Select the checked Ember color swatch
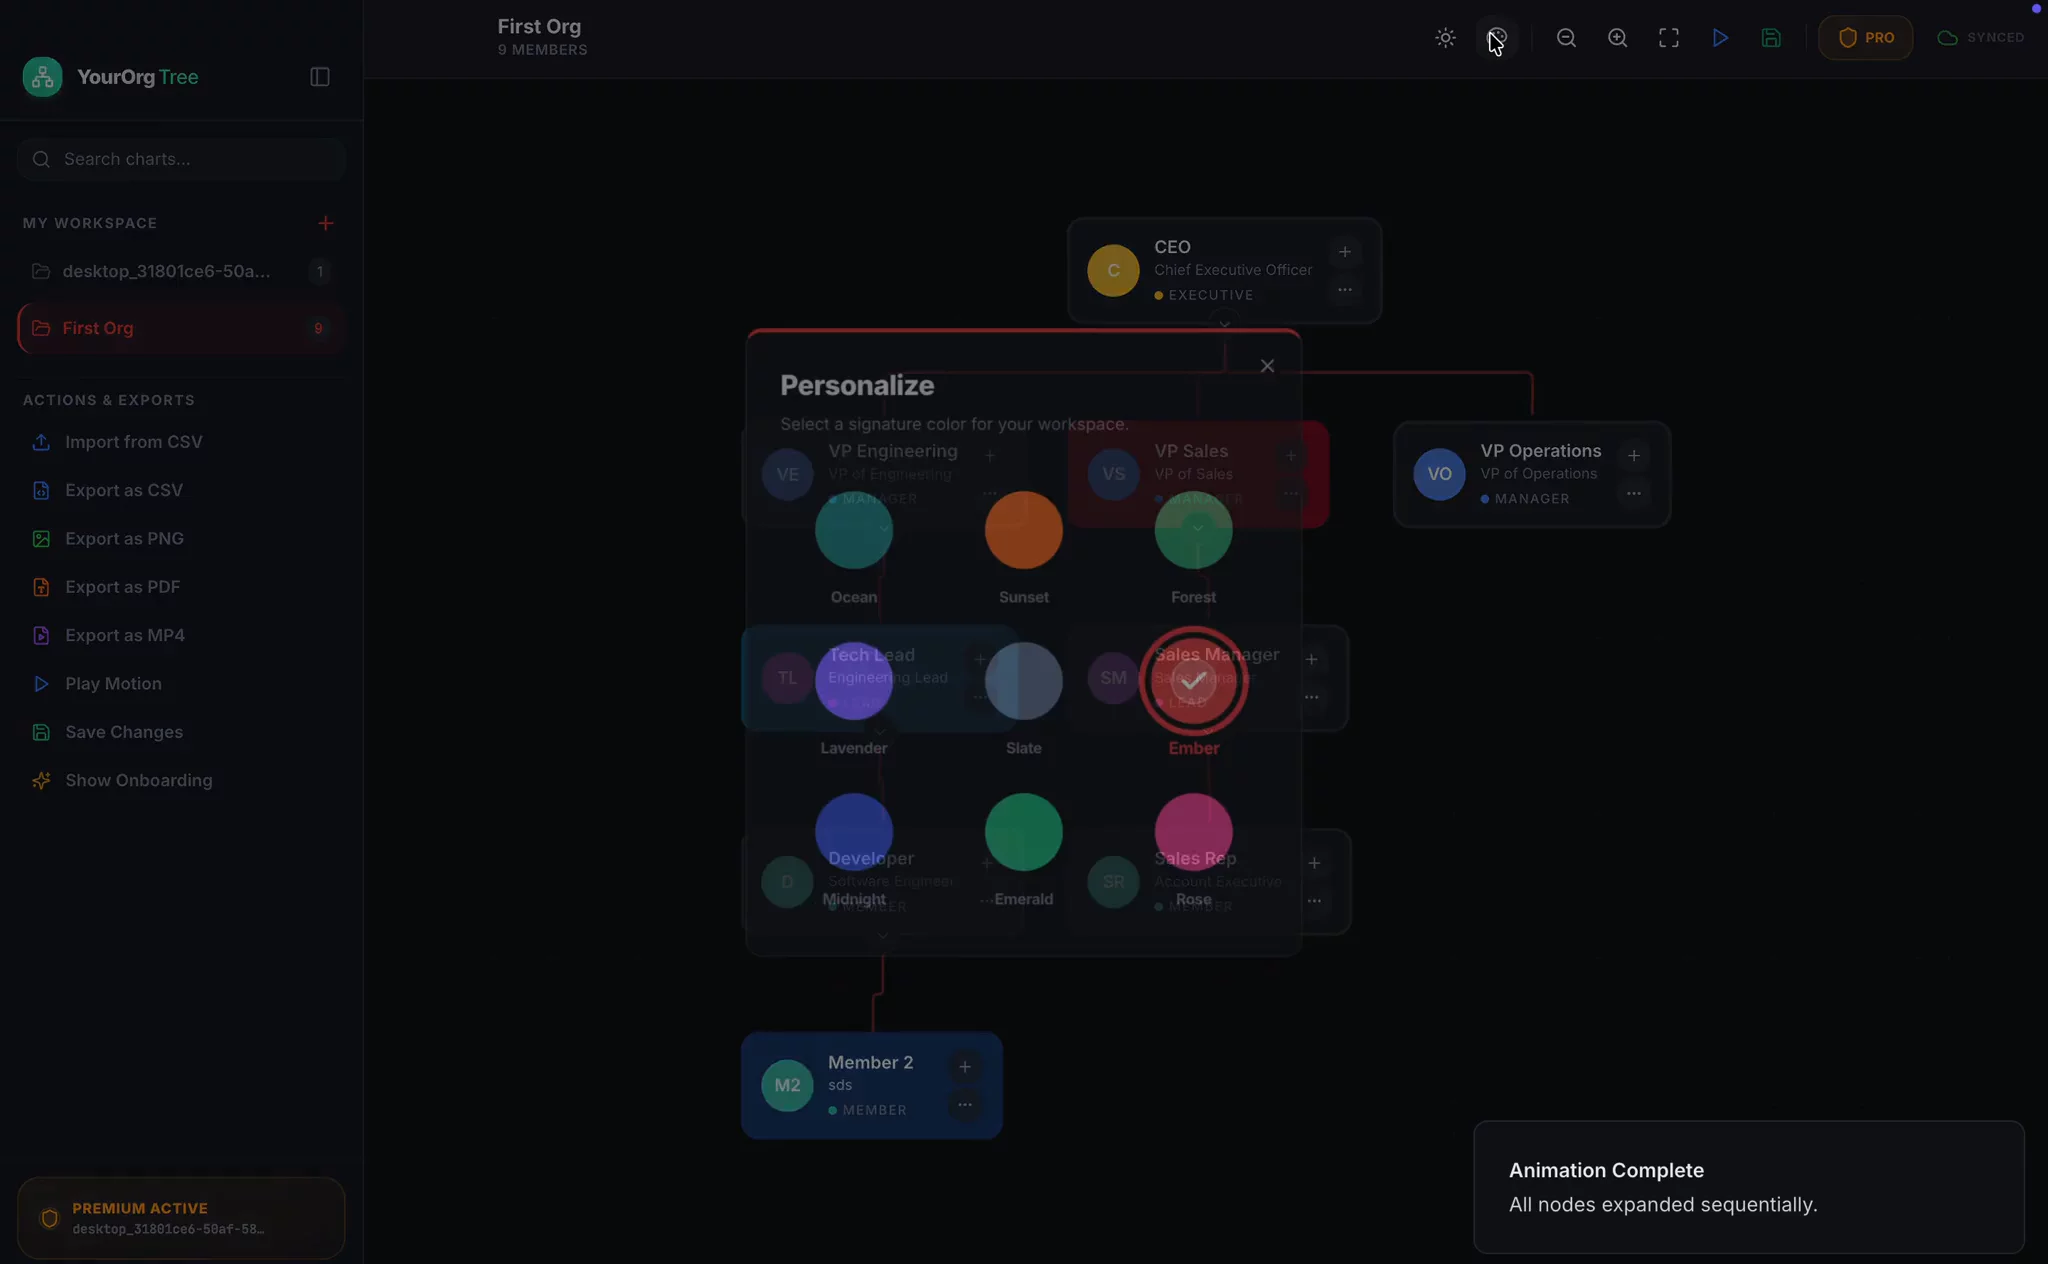The width and height of the screenshot is (2048, 1264). point(1193,681)
